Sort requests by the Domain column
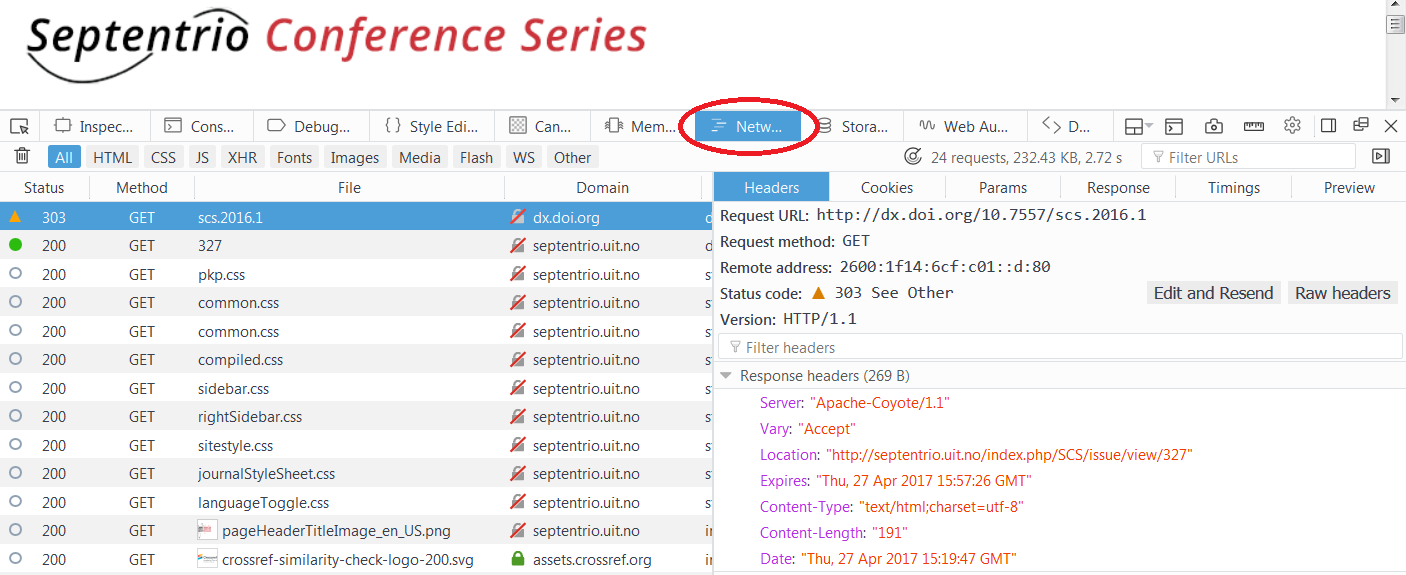 [603, 187]
